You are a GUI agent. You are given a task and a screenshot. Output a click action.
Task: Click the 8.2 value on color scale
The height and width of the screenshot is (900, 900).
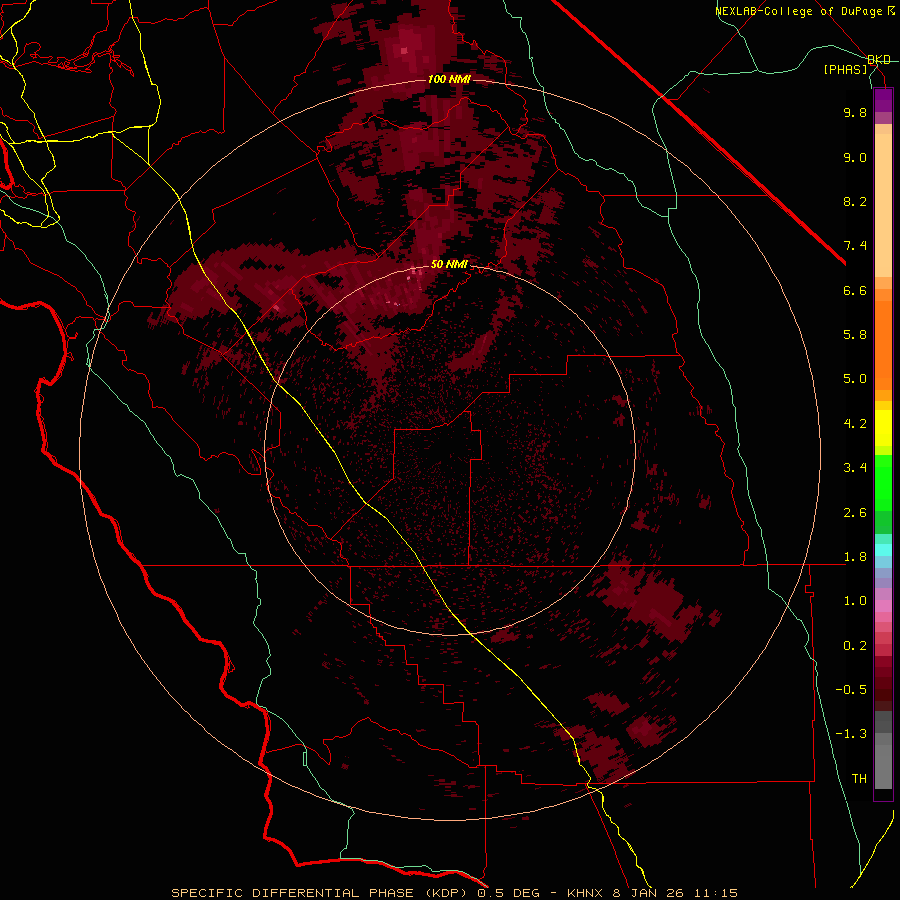click(x=855, y=201)
